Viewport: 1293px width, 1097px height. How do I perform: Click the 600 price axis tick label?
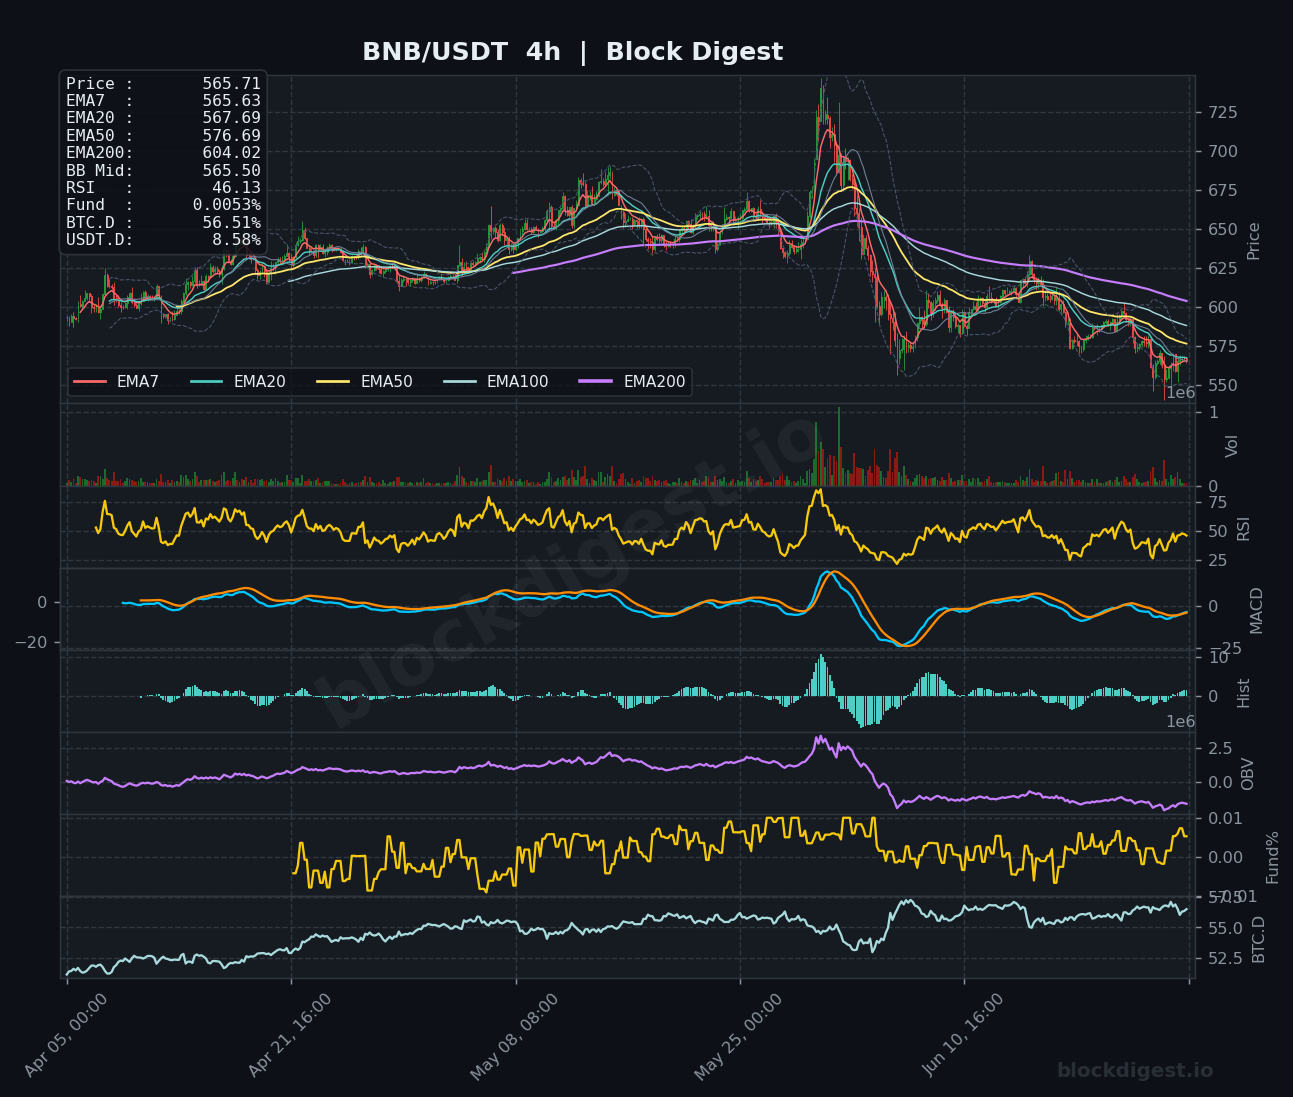click(1222, 308)
